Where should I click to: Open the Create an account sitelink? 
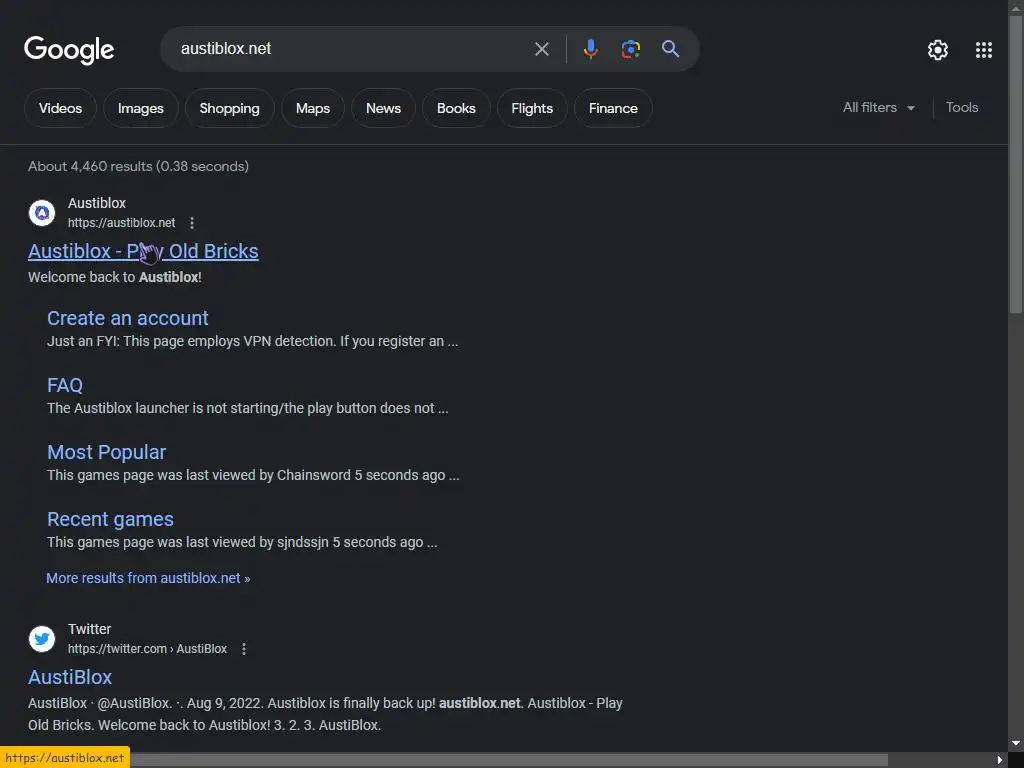click(x=127, y=318)
